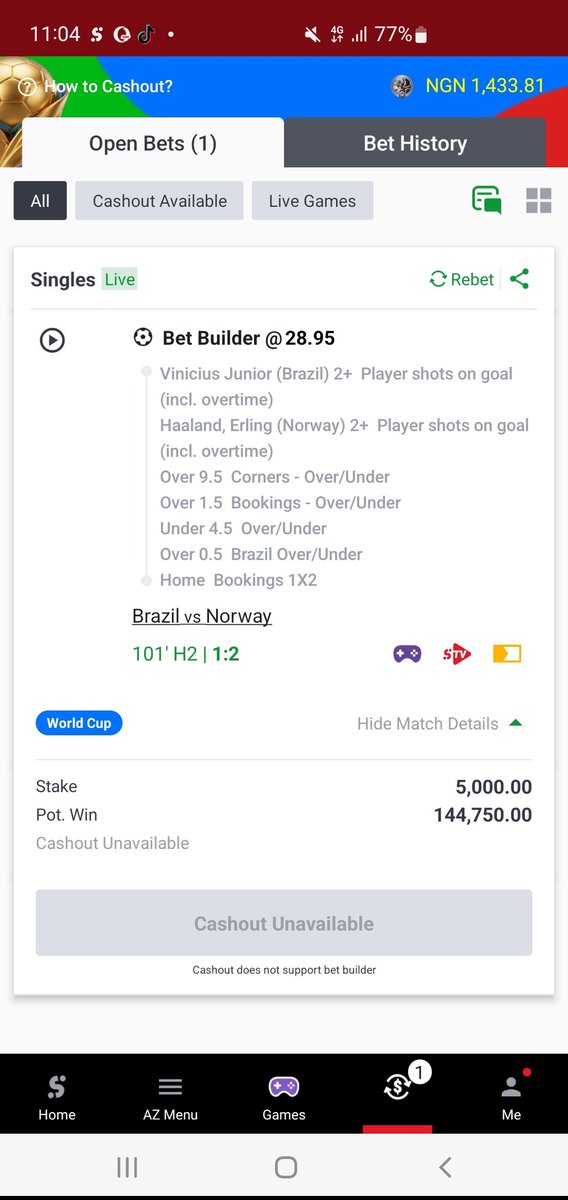The height and width of the screenshot is (1200, 568).
Task: Share the bet slip via share icon
Action: coord(519,280)
